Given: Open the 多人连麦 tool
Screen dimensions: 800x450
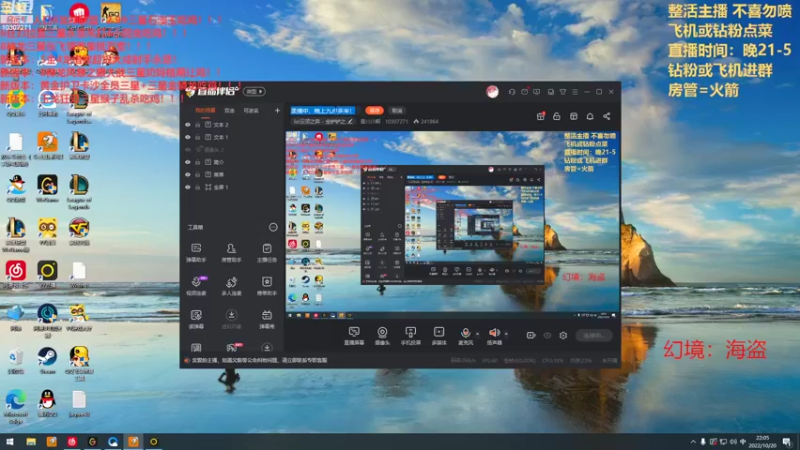Looking at the screenshot, I should (x=231, y=286).
